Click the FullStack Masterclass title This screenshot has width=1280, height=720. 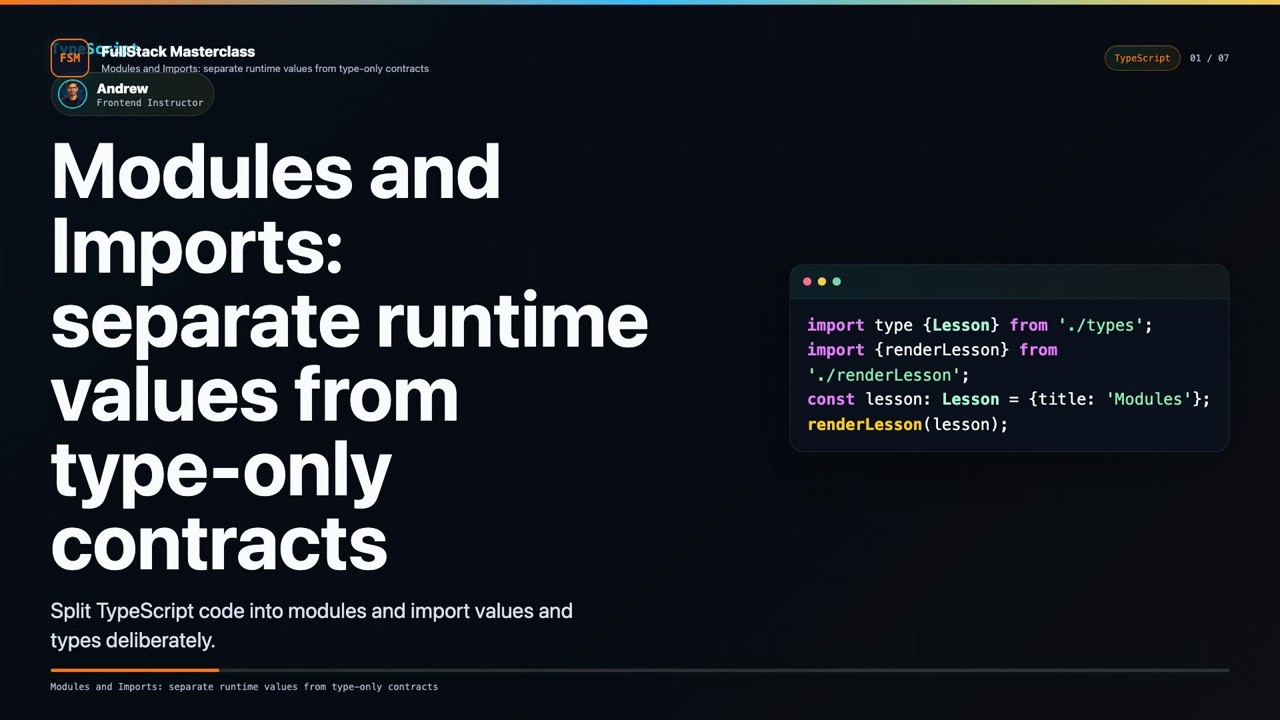tap(178, 51)
